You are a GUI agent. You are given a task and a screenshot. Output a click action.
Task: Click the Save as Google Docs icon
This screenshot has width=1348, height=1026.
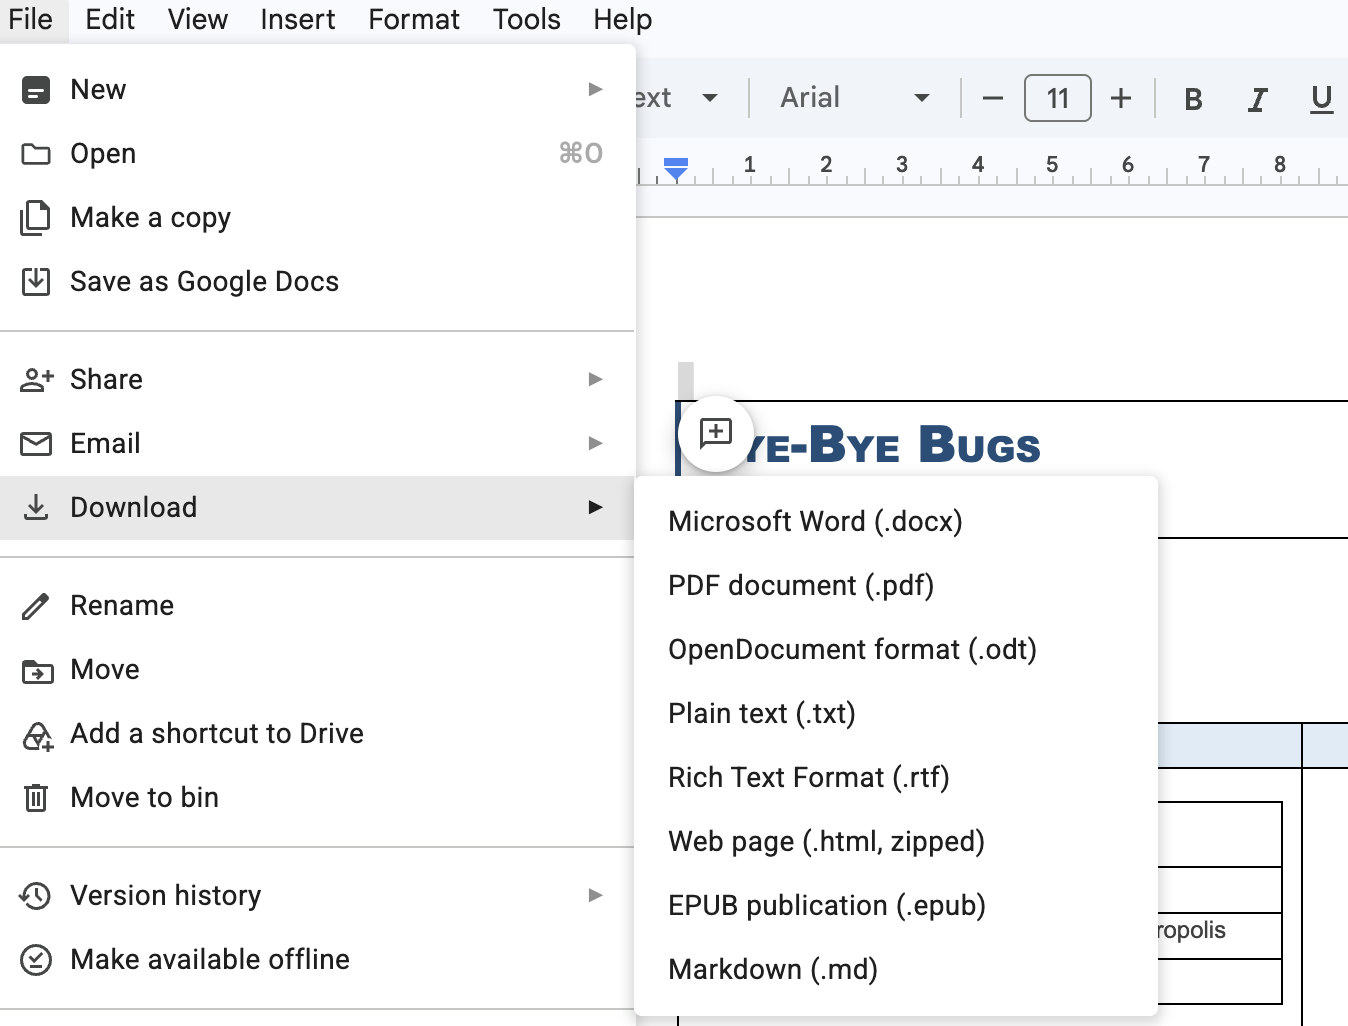36,282
